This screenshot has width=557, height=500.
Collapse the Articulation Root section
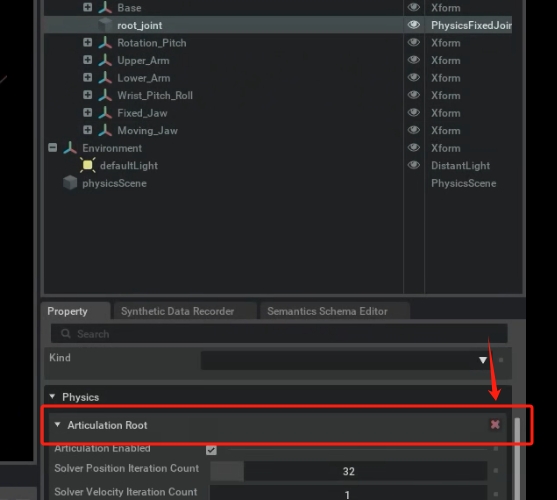click(x=57, y=425)
